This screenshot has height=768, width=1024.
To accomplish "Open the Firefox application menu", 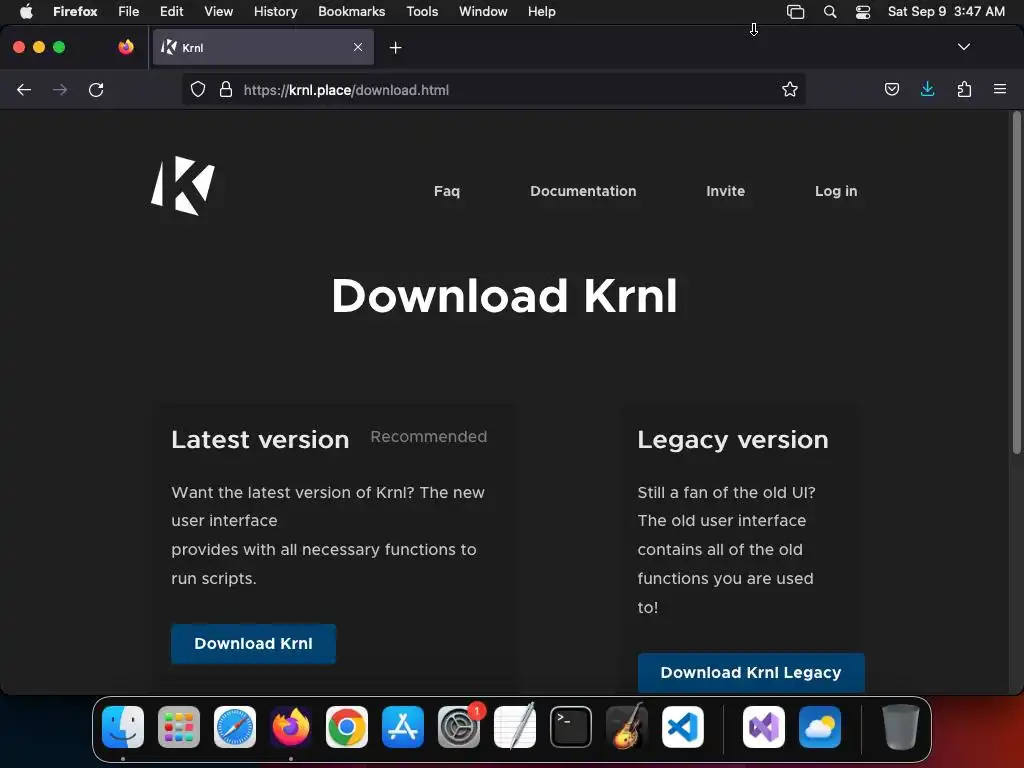I will click(x=75, y=11).
